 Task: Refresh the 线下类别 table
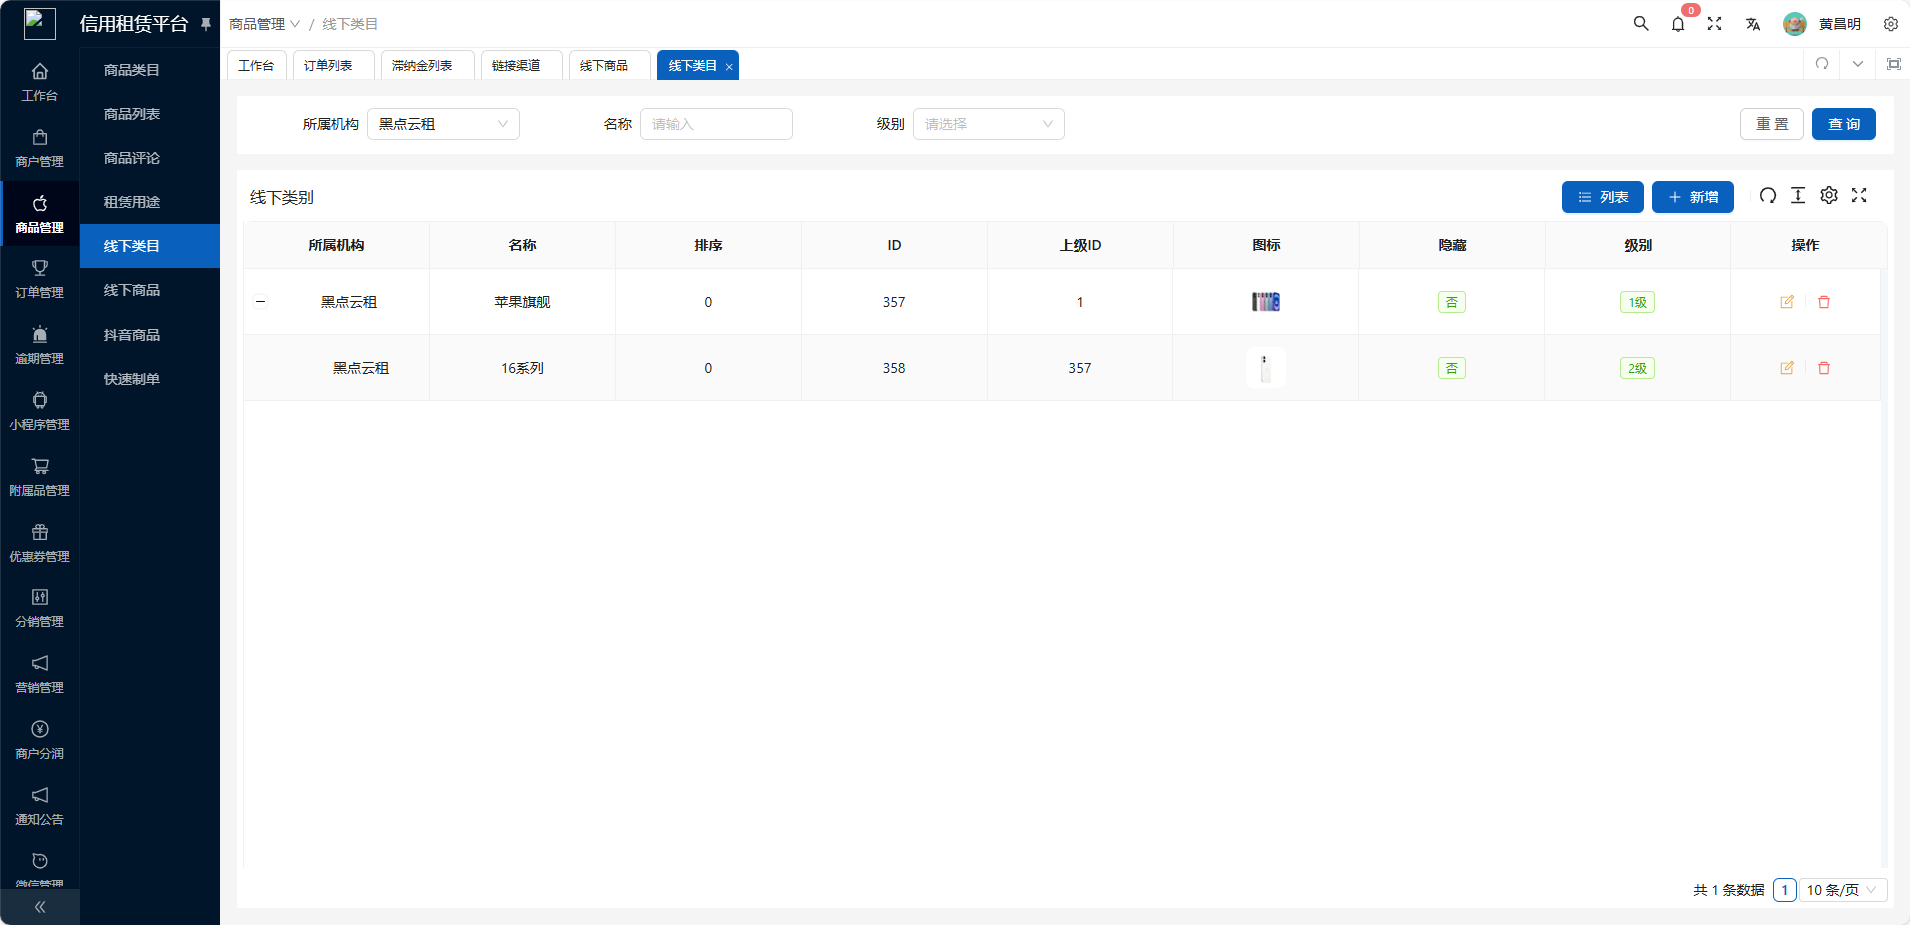1767,196
